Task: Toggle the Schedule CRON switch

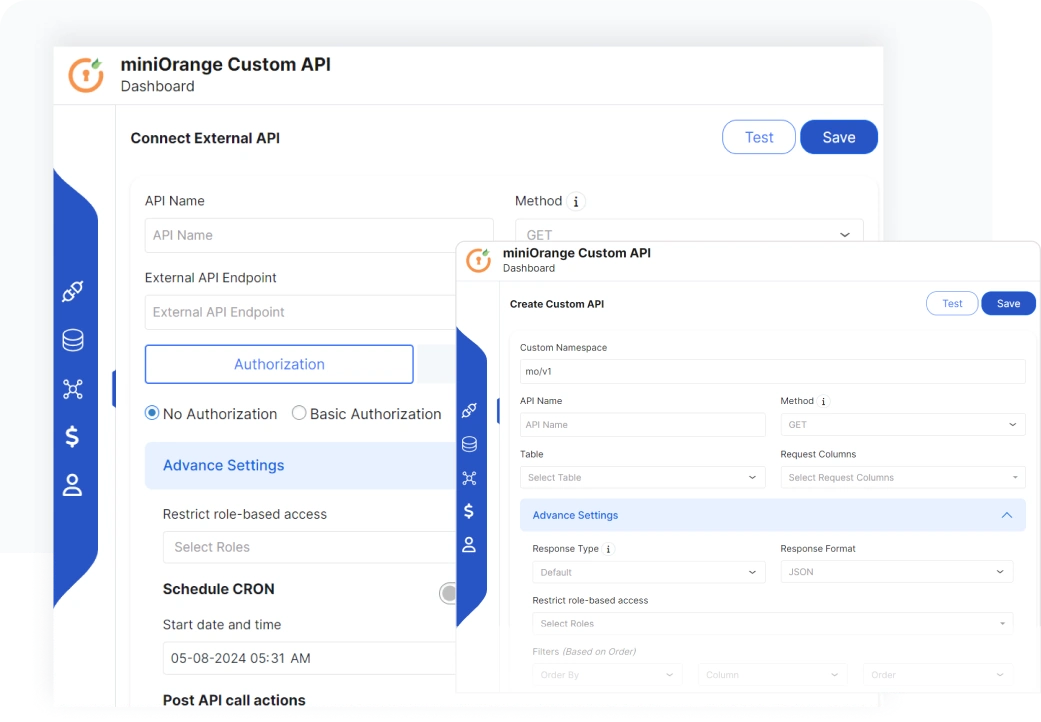Action: point(448,593)
